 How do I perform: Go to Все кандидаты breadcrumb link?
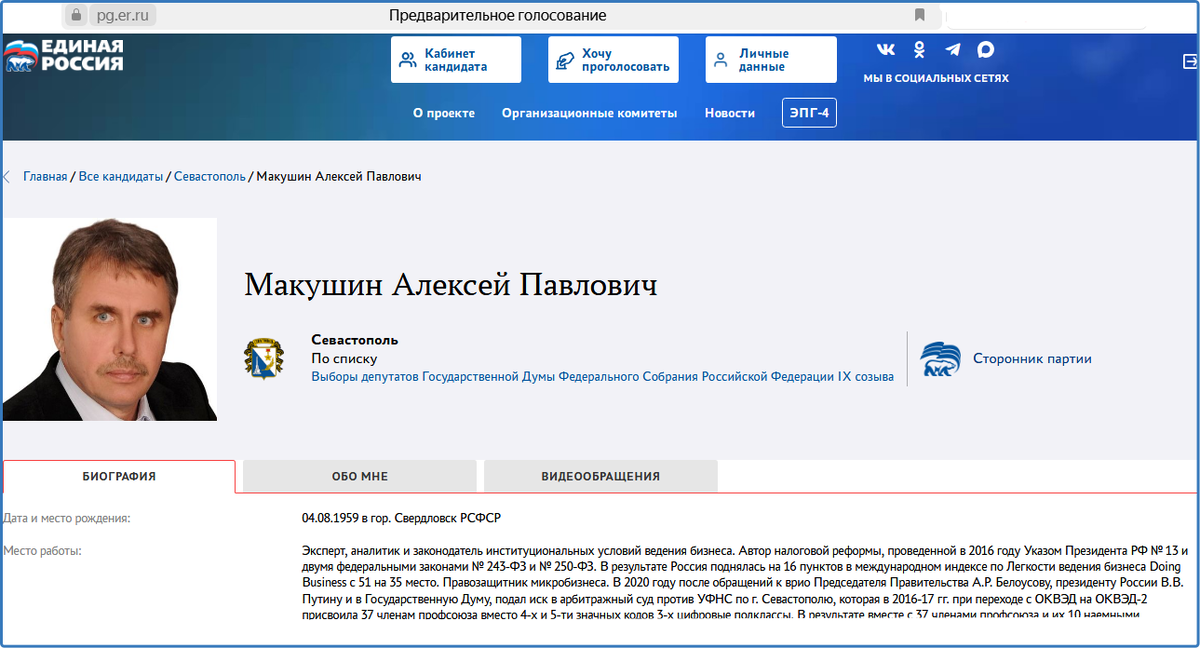(x=121, y=177)
